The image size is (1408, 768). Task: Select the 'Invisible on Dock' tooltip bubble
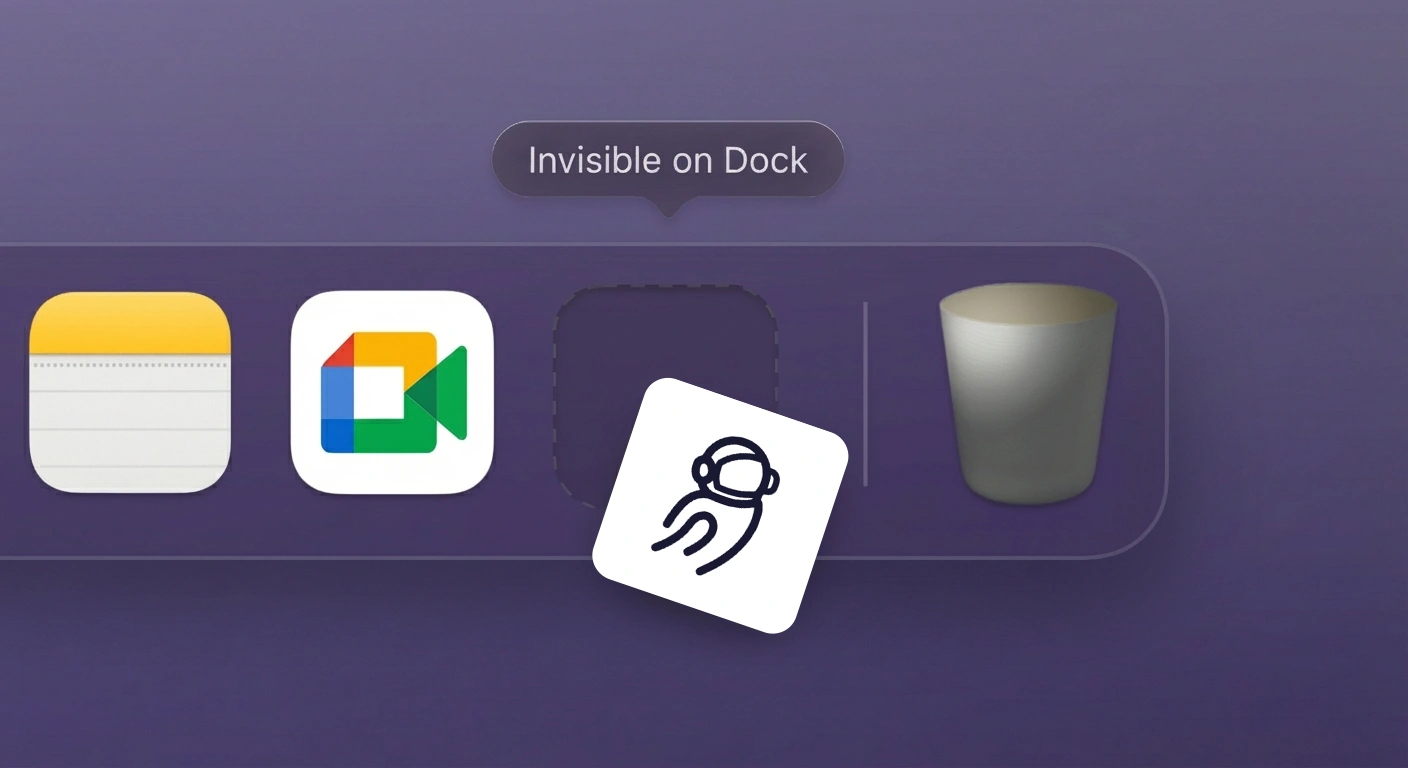pos(667,160)
